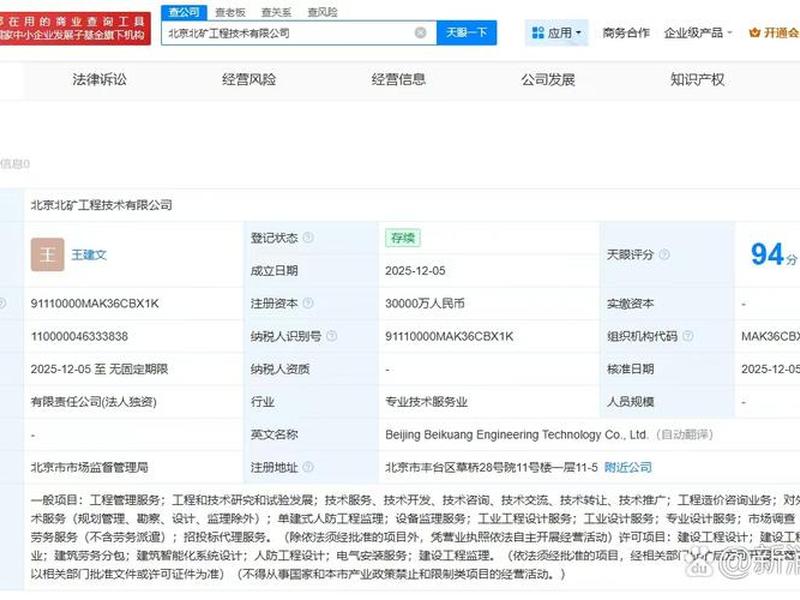Open the 应用 apps grid icon

[x=538, y=33]
